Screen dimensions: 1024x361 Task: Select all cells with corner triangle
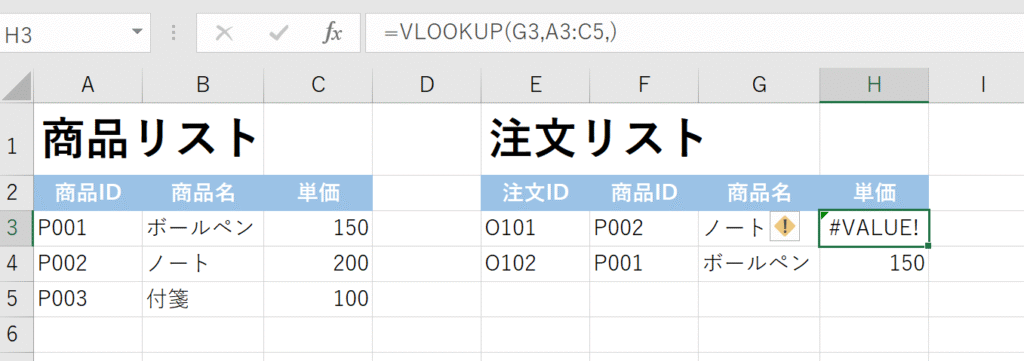[17, 86]
